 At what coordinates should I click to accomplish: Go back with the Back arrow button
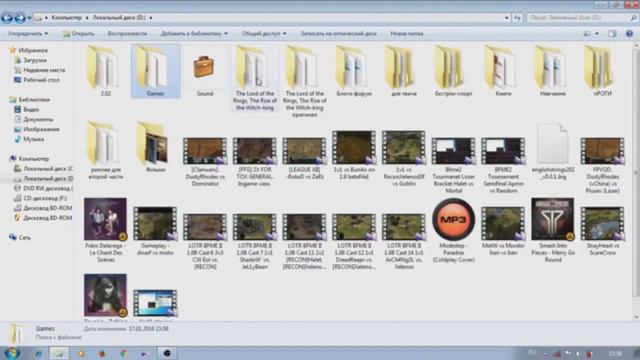click(7, 18)
